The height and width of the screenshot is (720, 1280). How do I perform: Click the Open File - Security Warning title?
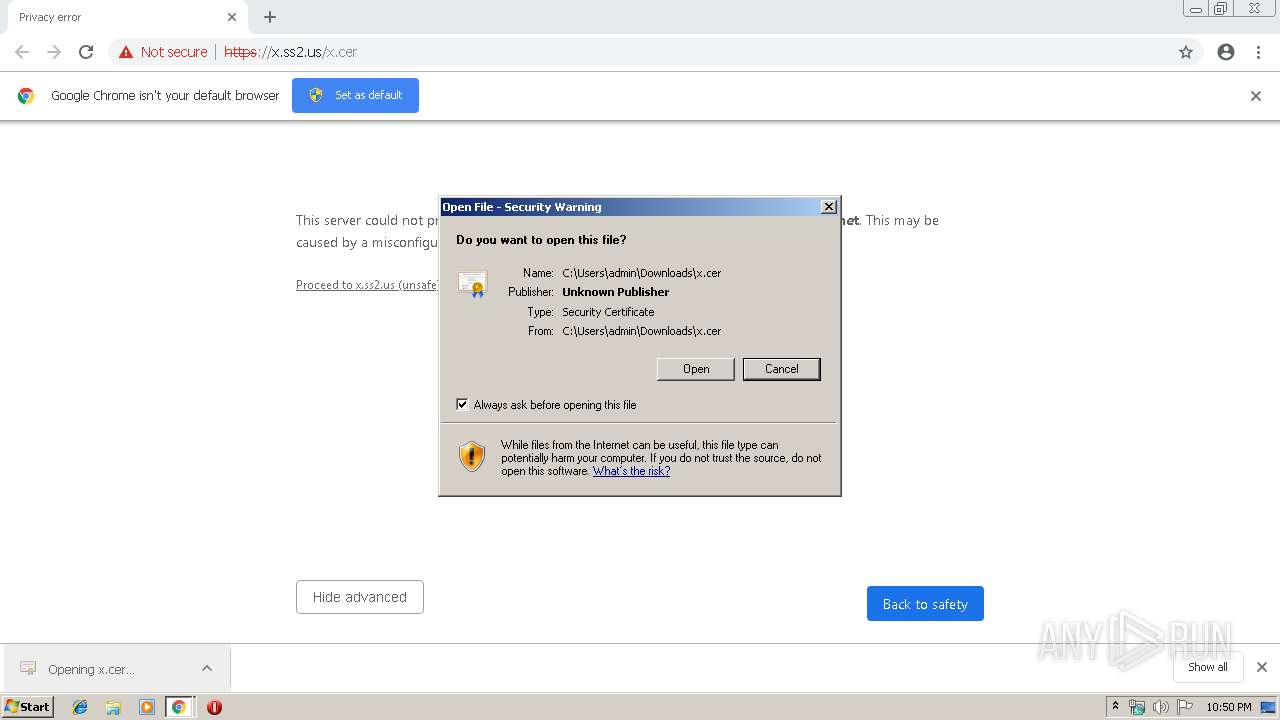click(522, 207)
